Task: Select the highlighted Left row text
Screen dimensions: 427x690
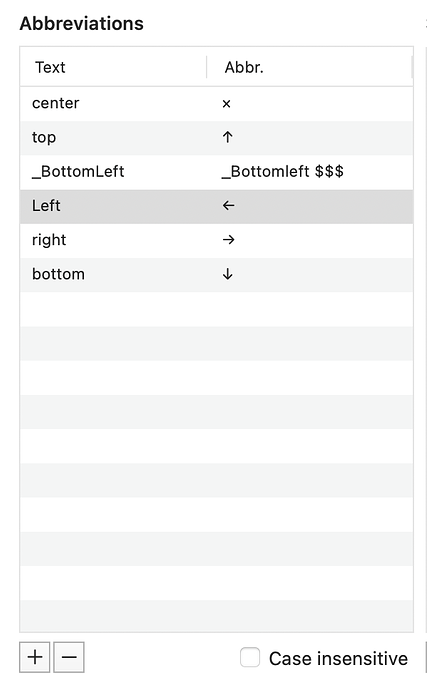Action: (46, 206)
